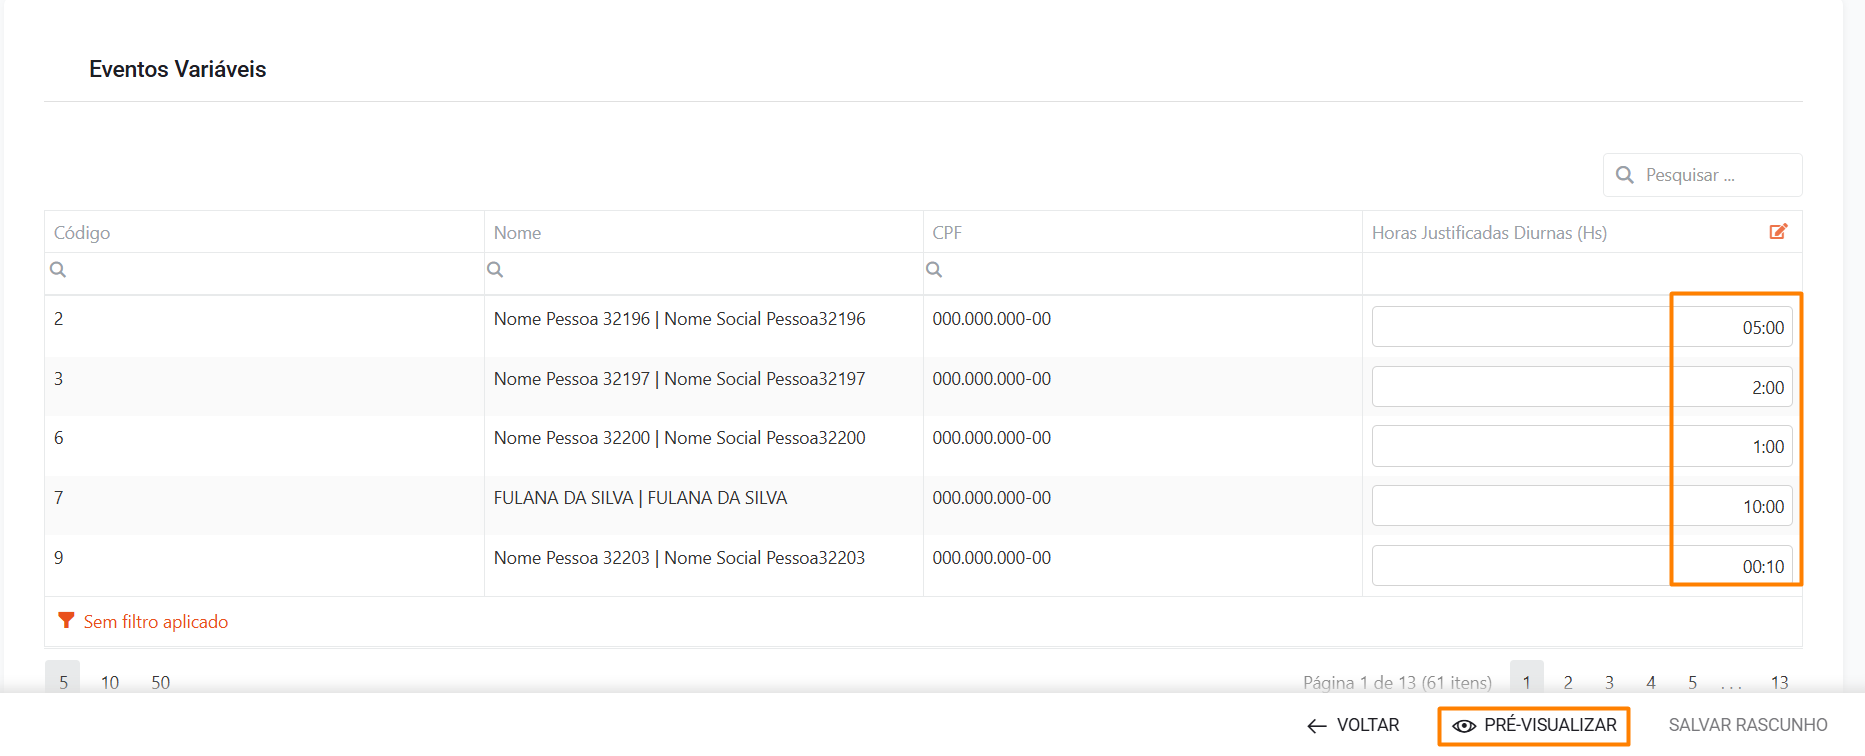
Task: Click the magnifier icon in CPF filter
Action: pos(934,270)
